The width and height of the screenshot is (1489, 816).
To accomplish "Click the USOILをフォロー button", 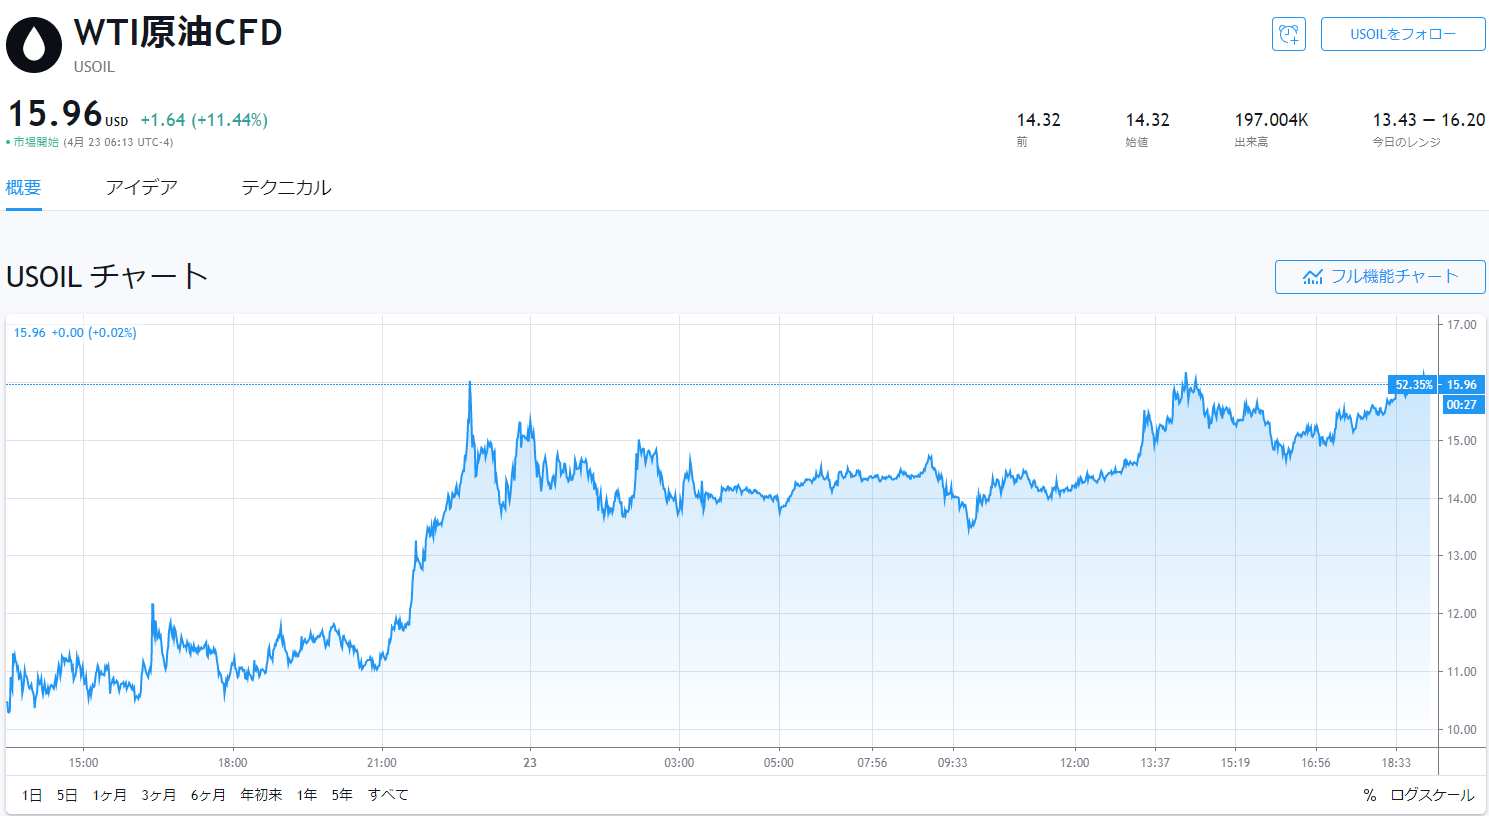I will tap(1403, 34).
